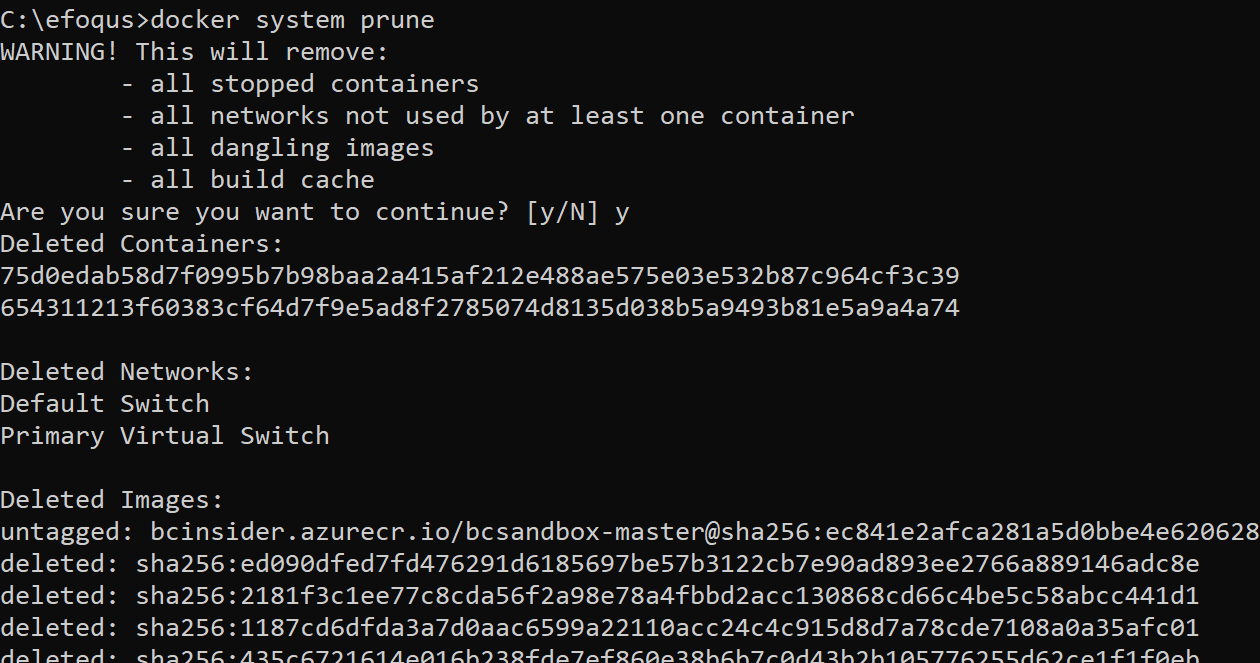Click the 'Default Switch' network entry

pyautogui.click(x=105, y=404)
